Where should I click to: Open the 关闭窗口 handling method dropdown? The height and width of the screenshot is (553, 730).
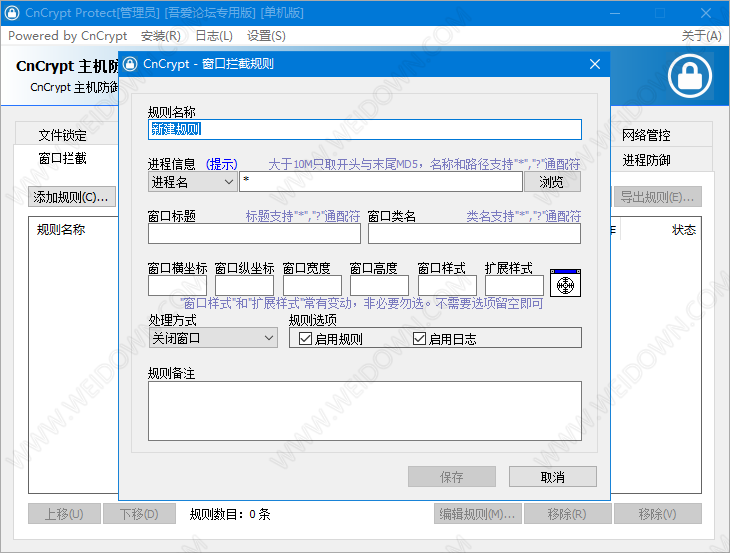click(x=213, y=338)
